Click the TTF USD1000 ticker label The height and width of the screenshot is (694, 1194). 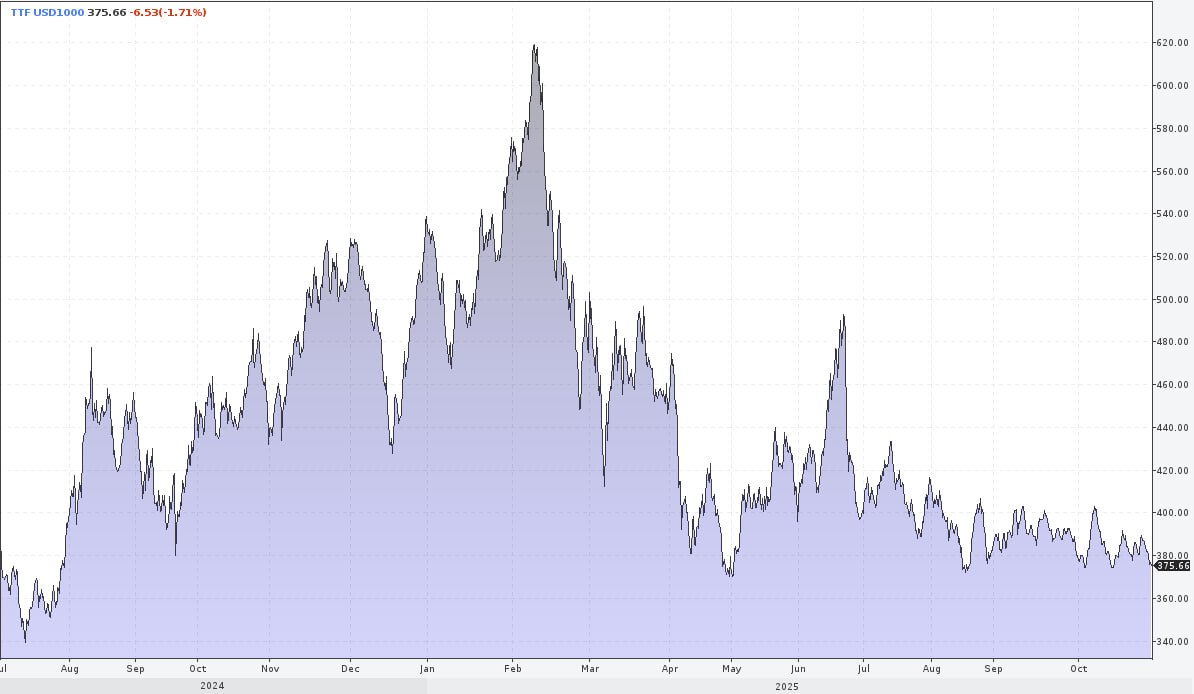click(x=46, y=12)
